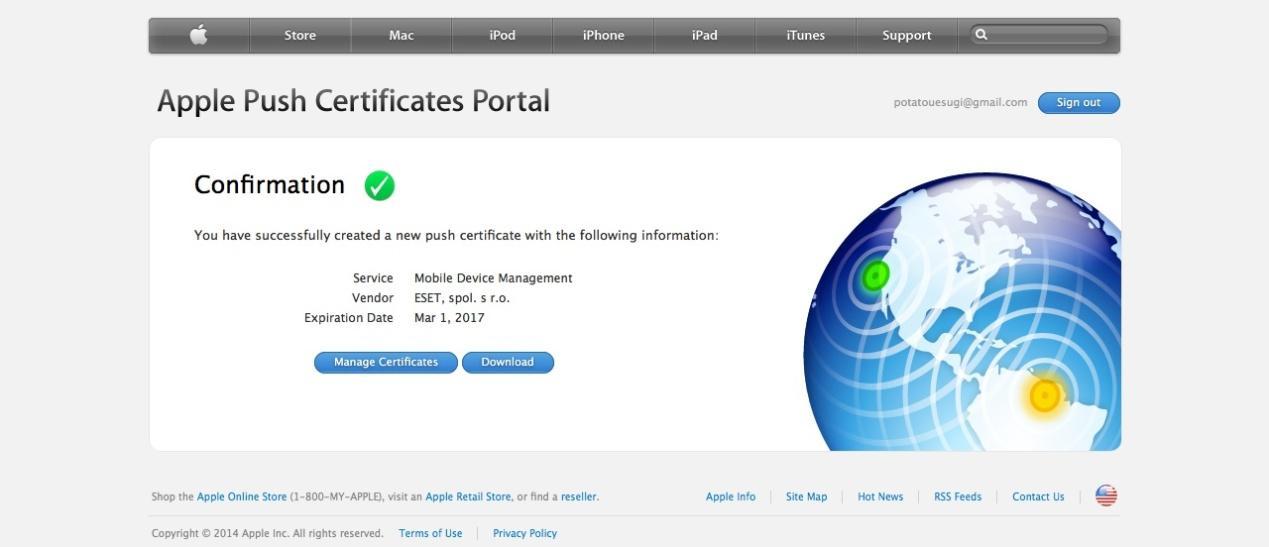Open the Mac nav item

(401, 35)
